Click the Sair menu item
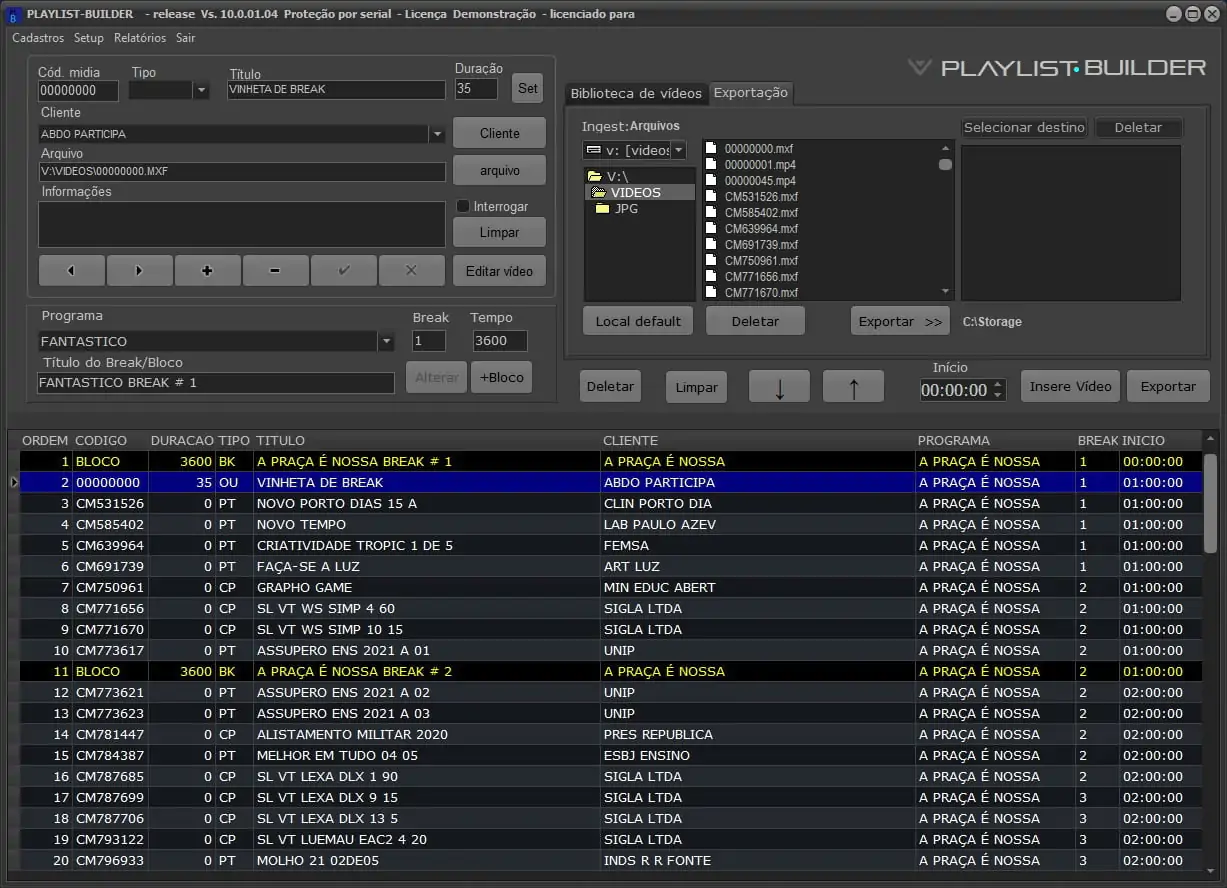This screenshot has height=888, width=1227. (x=186, y=38)
